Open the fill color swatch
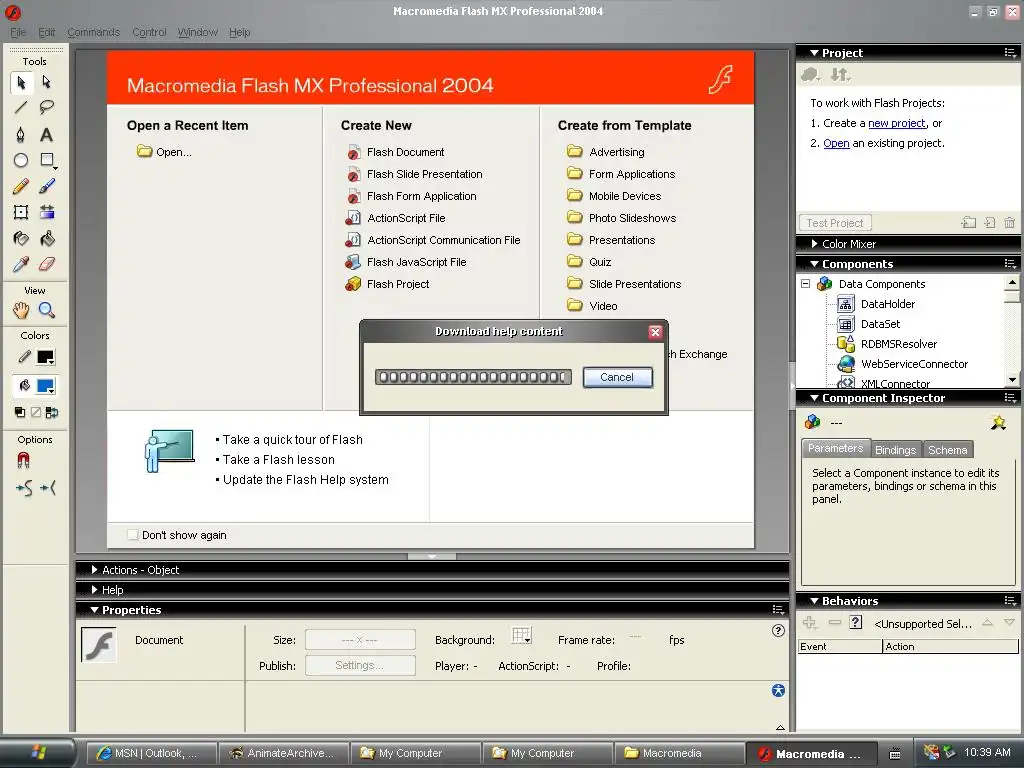The width and height of the screenshot is (1024, 768). point(45,386)
